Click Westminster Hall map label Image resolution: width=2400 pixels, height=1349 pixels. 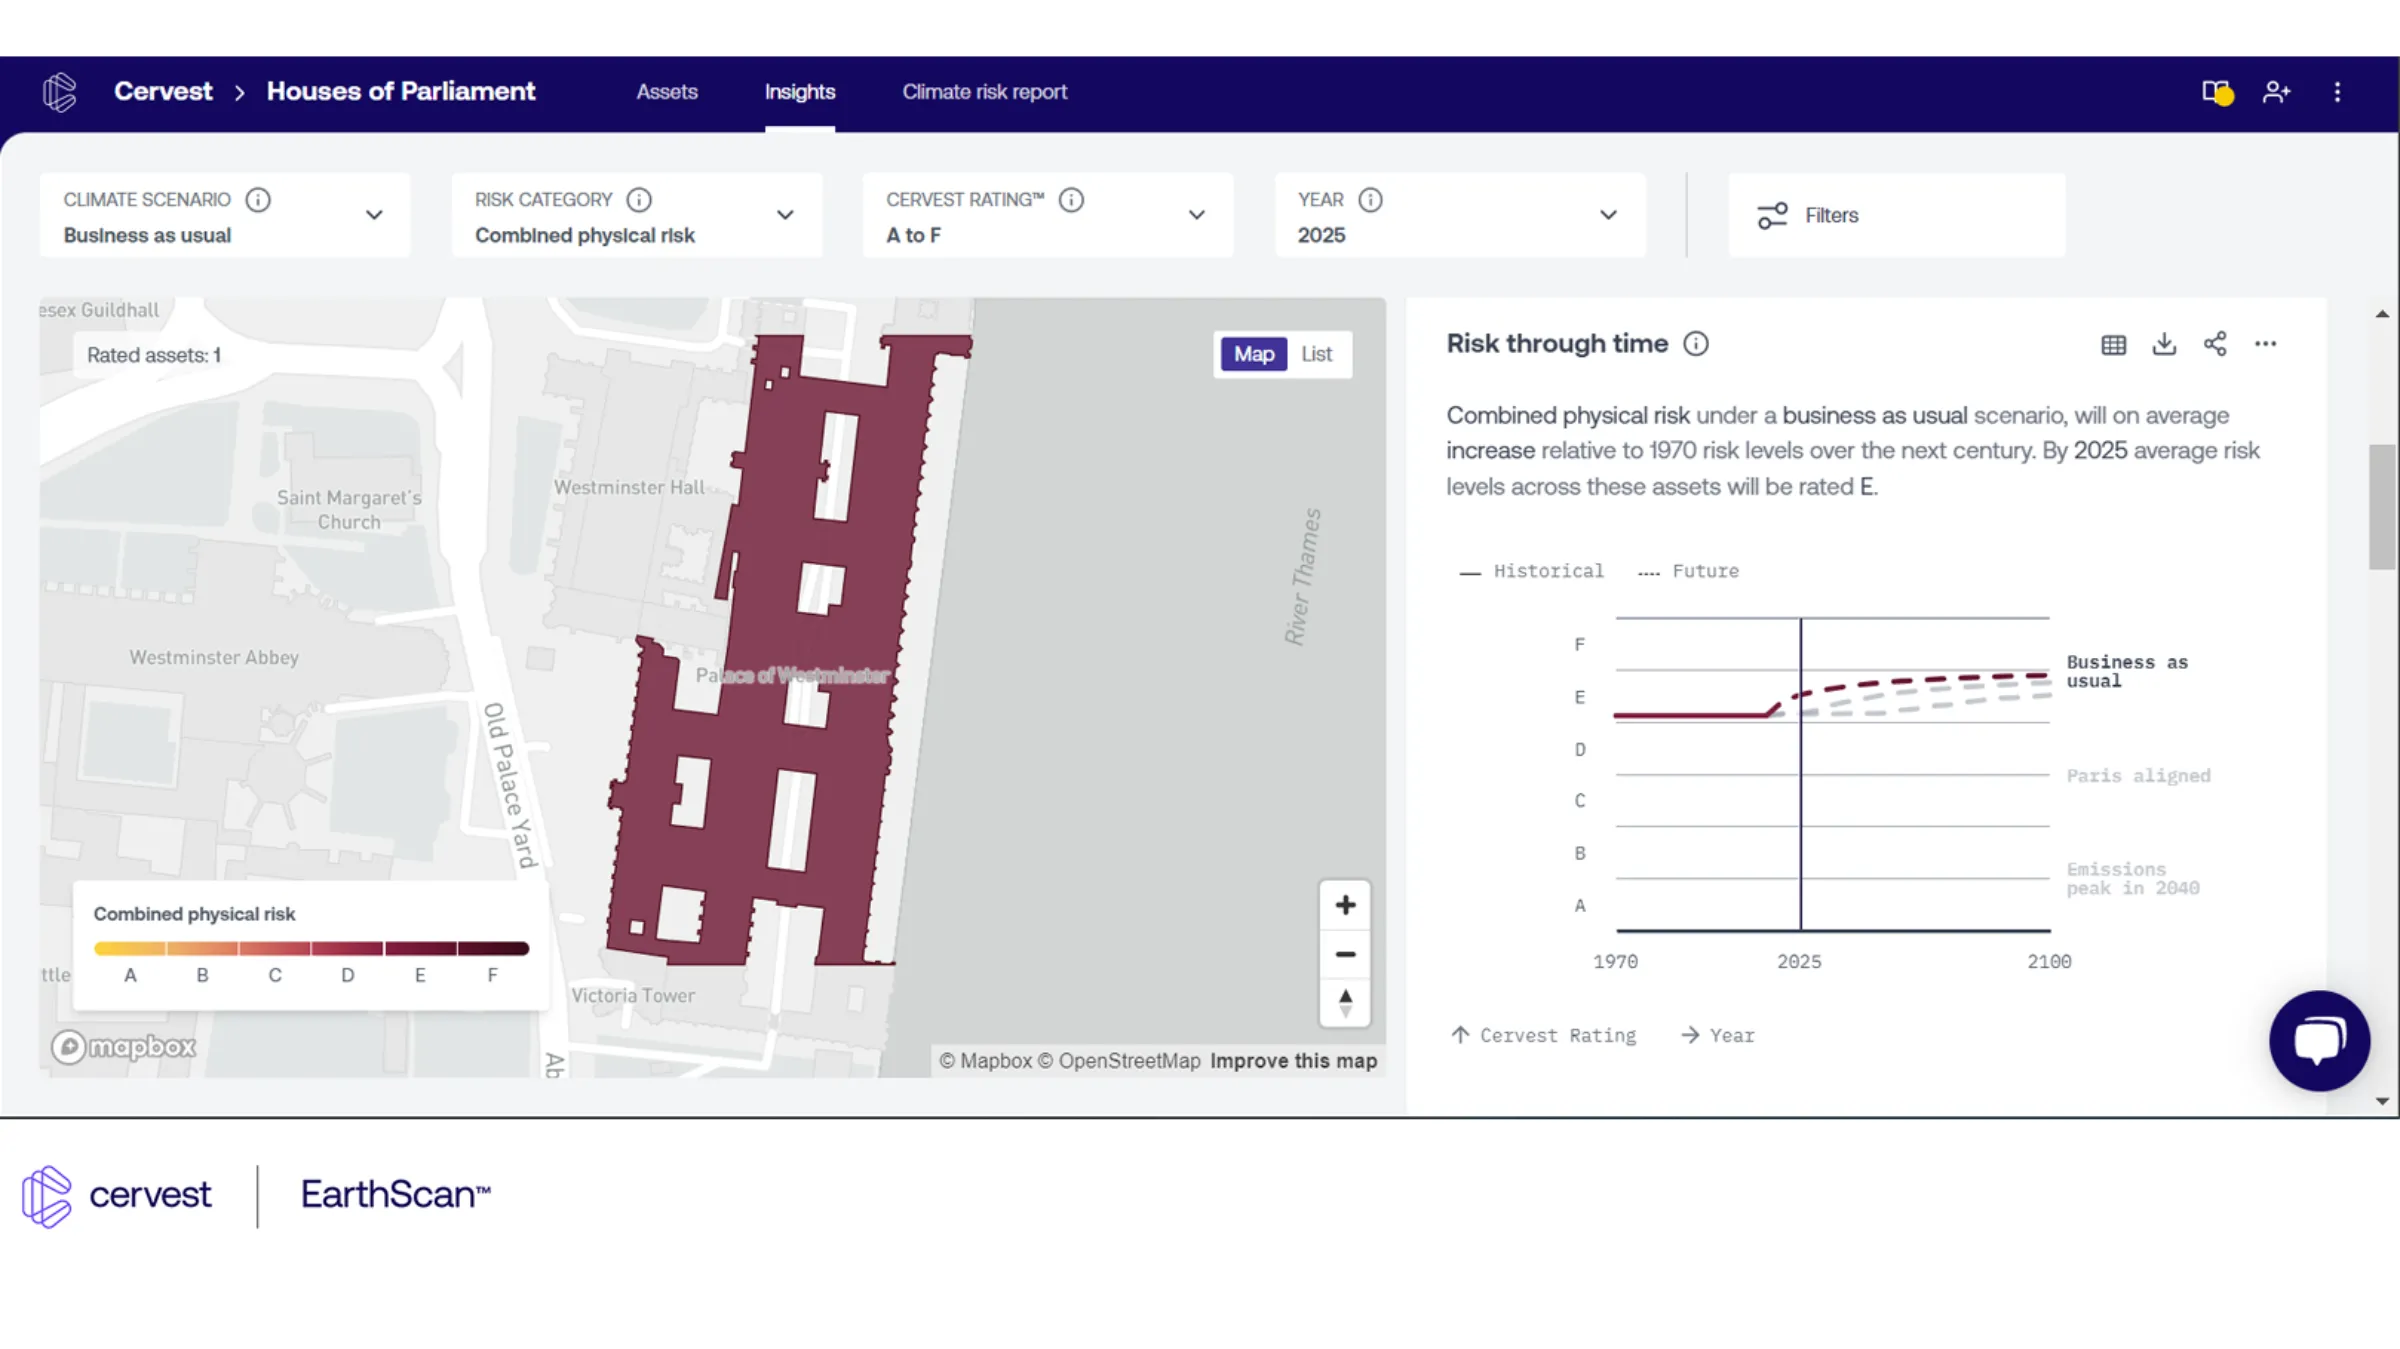629,487
